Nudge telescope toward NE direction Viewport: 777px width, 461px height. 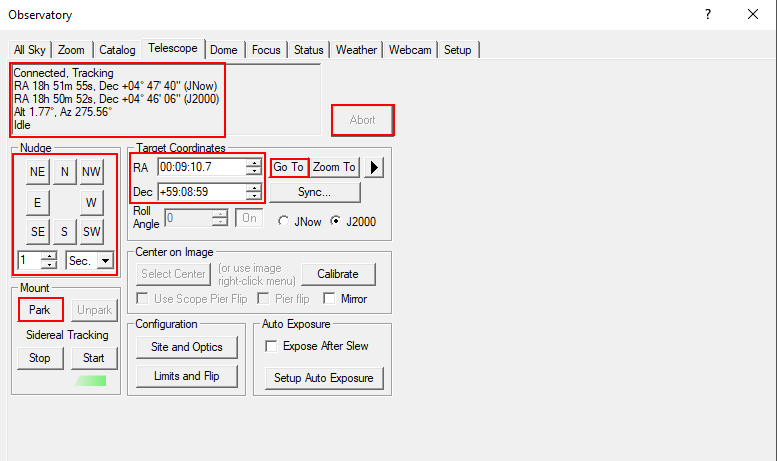click(38, 172)
